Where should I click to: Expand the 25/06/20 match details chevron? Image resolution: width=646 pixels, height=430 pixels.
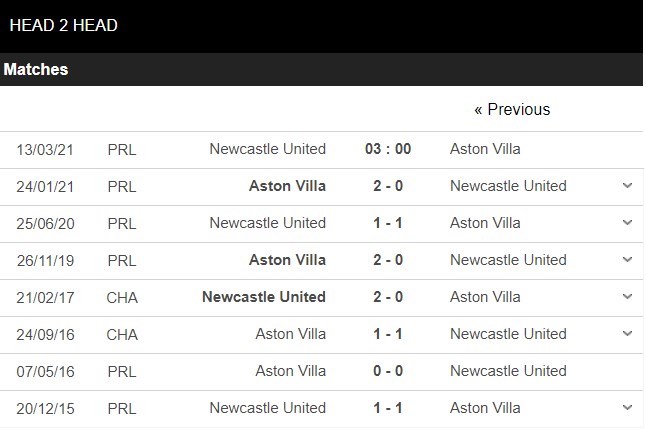[627, 223]
